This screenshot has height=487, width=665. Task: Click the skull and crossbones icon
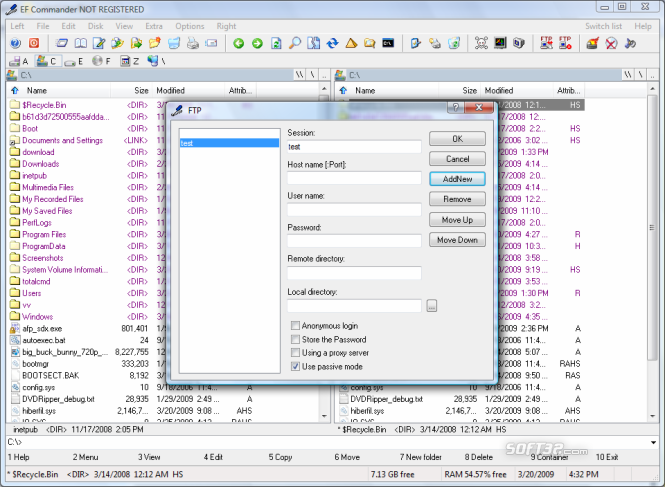pyautogui.click(x=481, y=43)
